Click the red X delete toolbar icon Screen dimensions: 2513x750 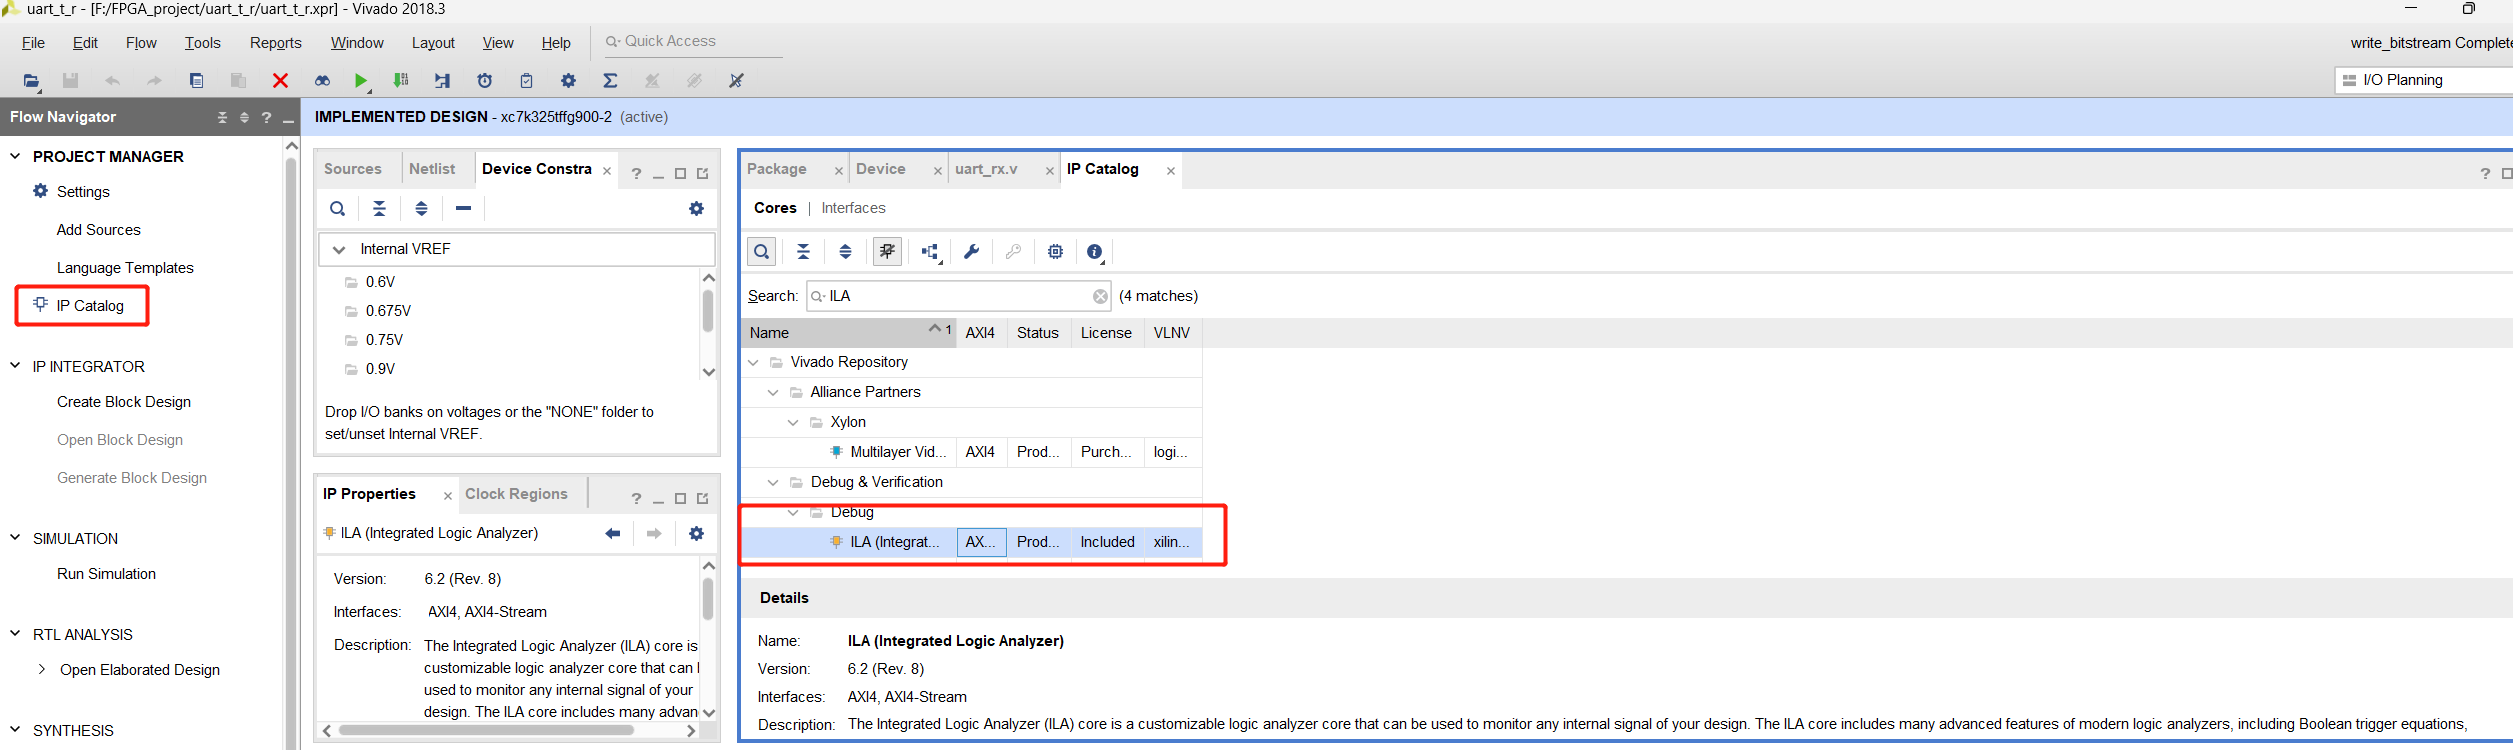point(280,81)
